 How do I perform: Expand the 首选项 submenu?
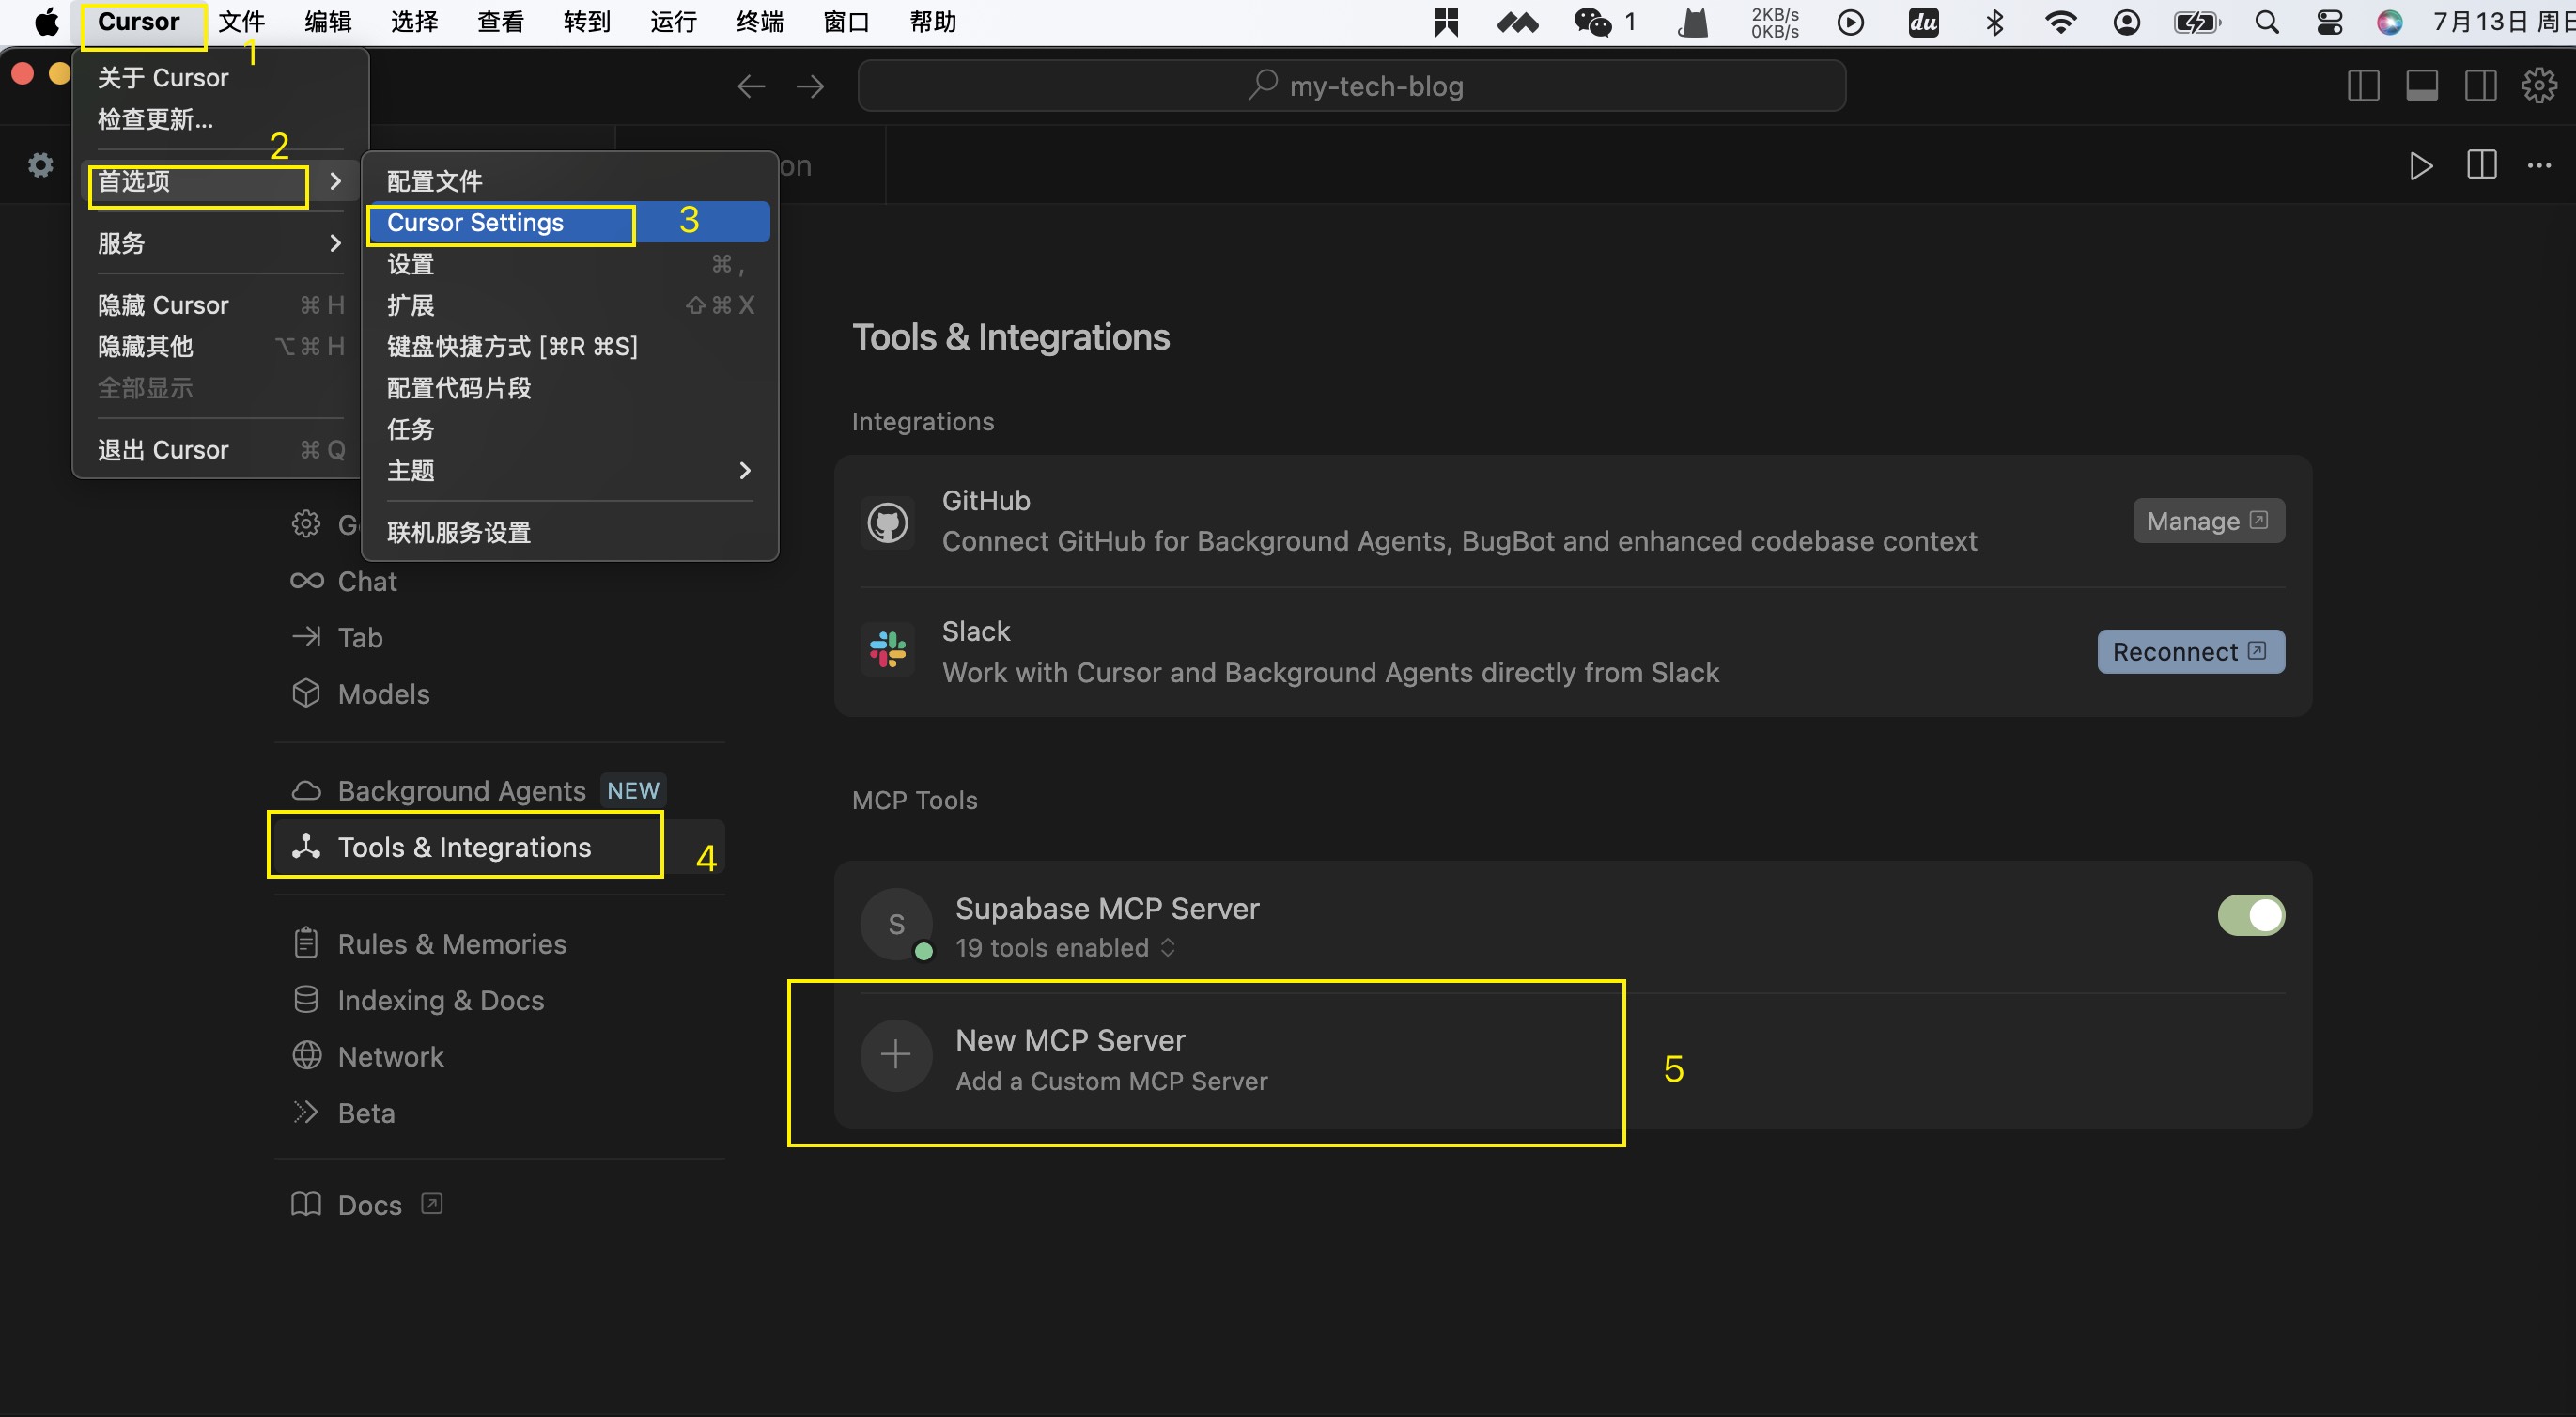click(218, 181)
